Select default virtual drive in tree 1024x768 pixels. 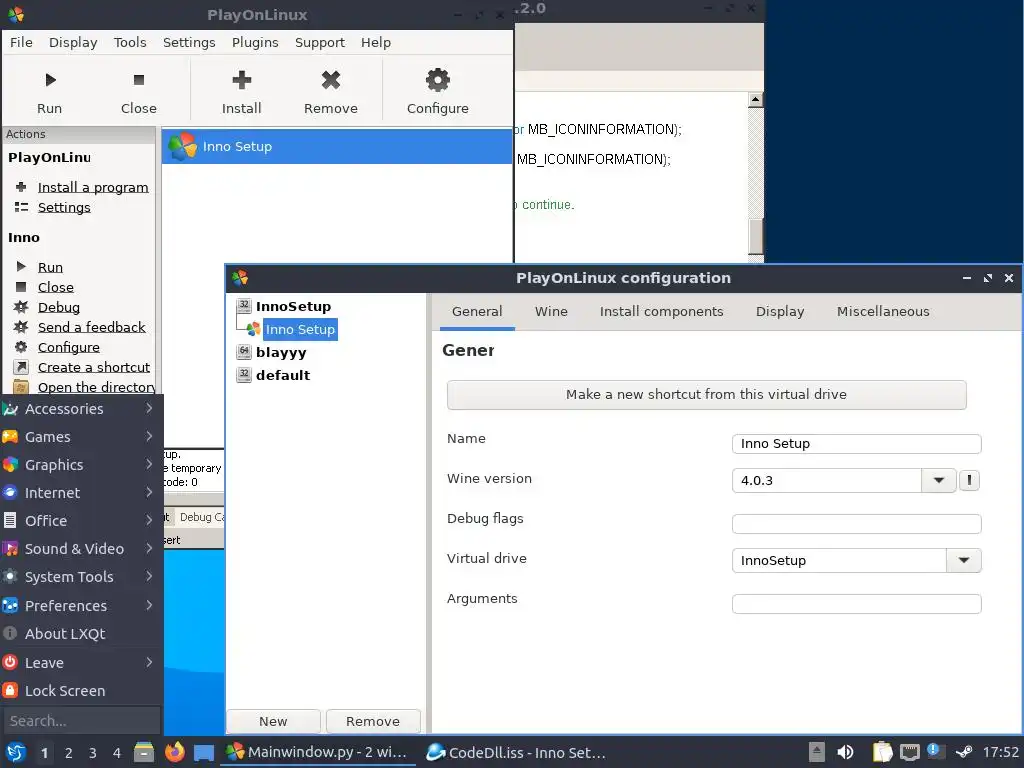click(283, 376)
